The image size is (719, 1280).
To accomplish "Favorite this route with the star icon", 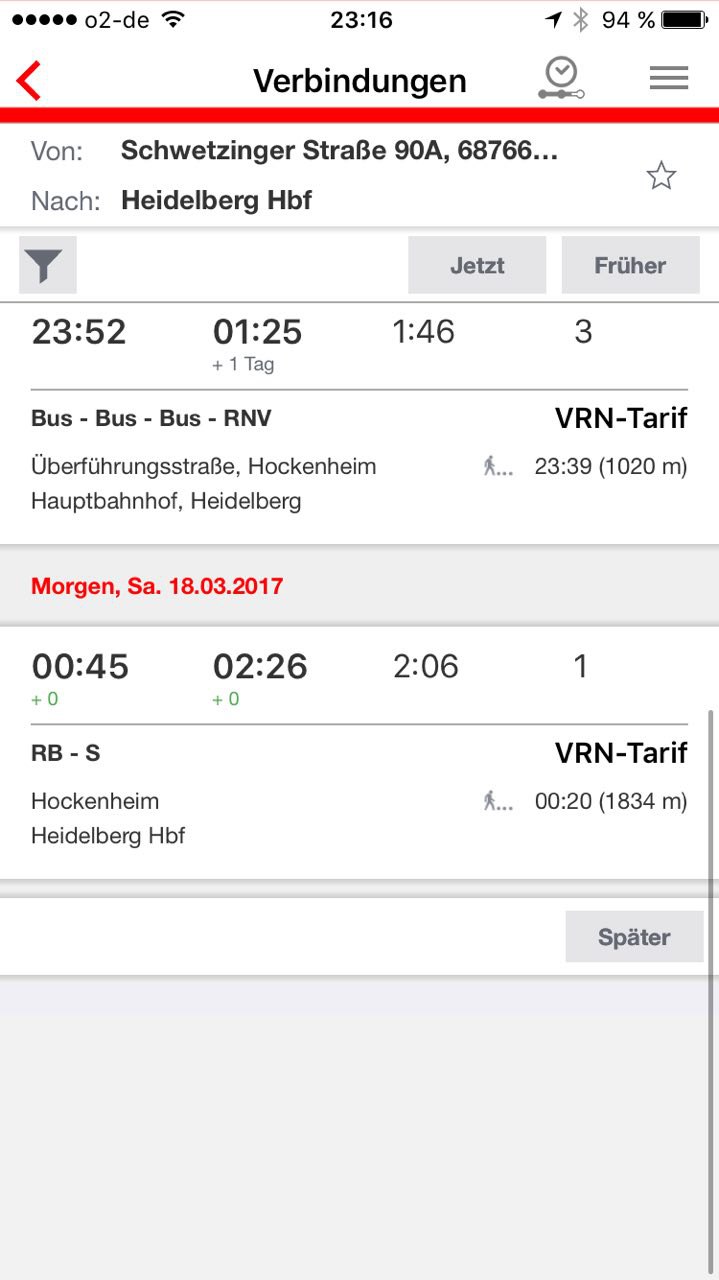I will coord(661,177).
